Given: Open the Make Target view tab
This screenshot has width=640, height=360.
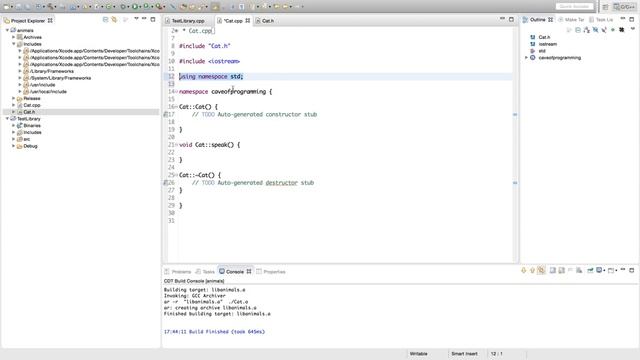Looking at the screenshot, I should (x=571, y=20).
